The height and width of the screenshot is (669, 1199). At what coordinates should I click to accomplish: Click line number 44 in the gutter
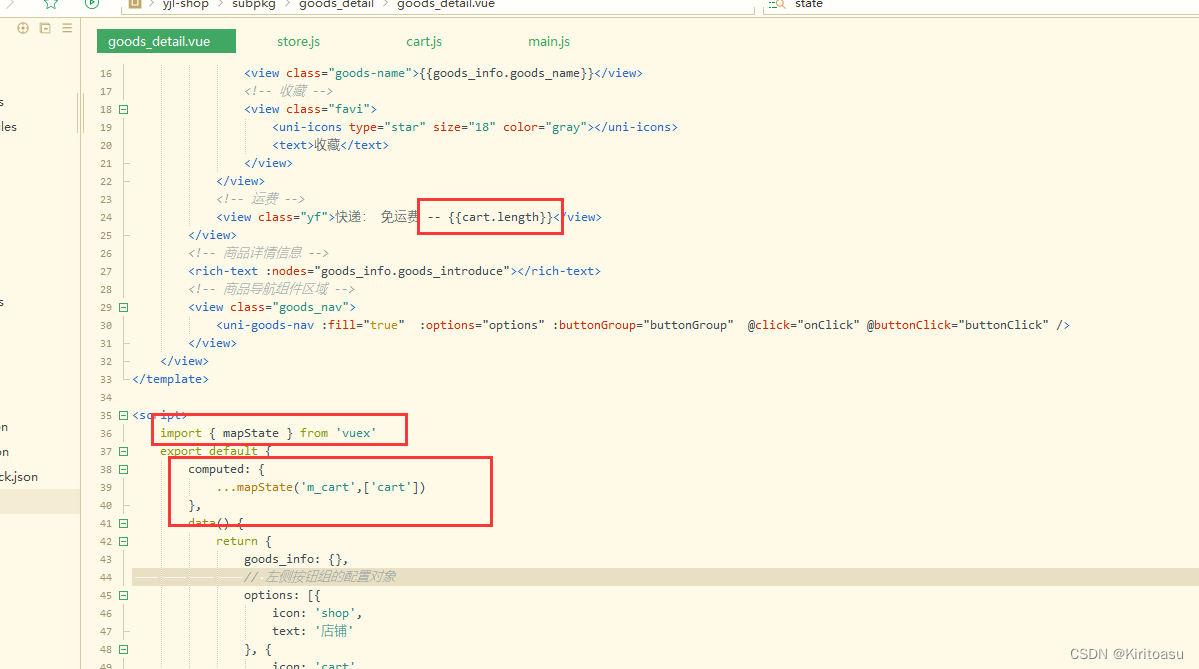click(x=106, y=577)
